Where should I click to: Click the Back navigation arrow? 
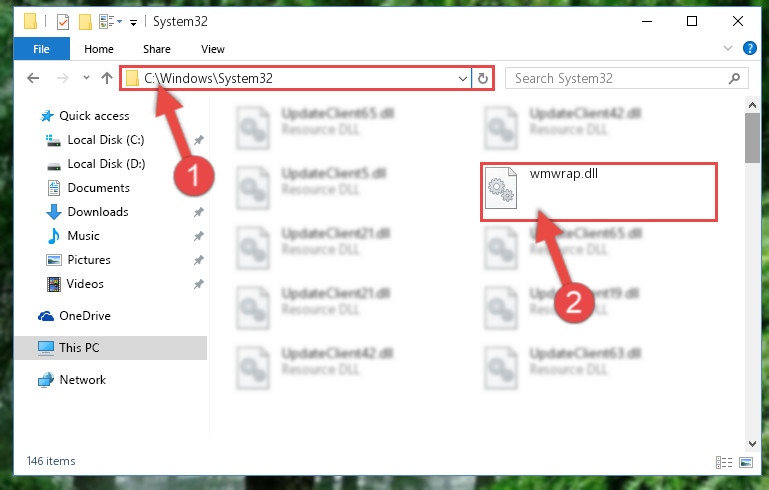33,78
